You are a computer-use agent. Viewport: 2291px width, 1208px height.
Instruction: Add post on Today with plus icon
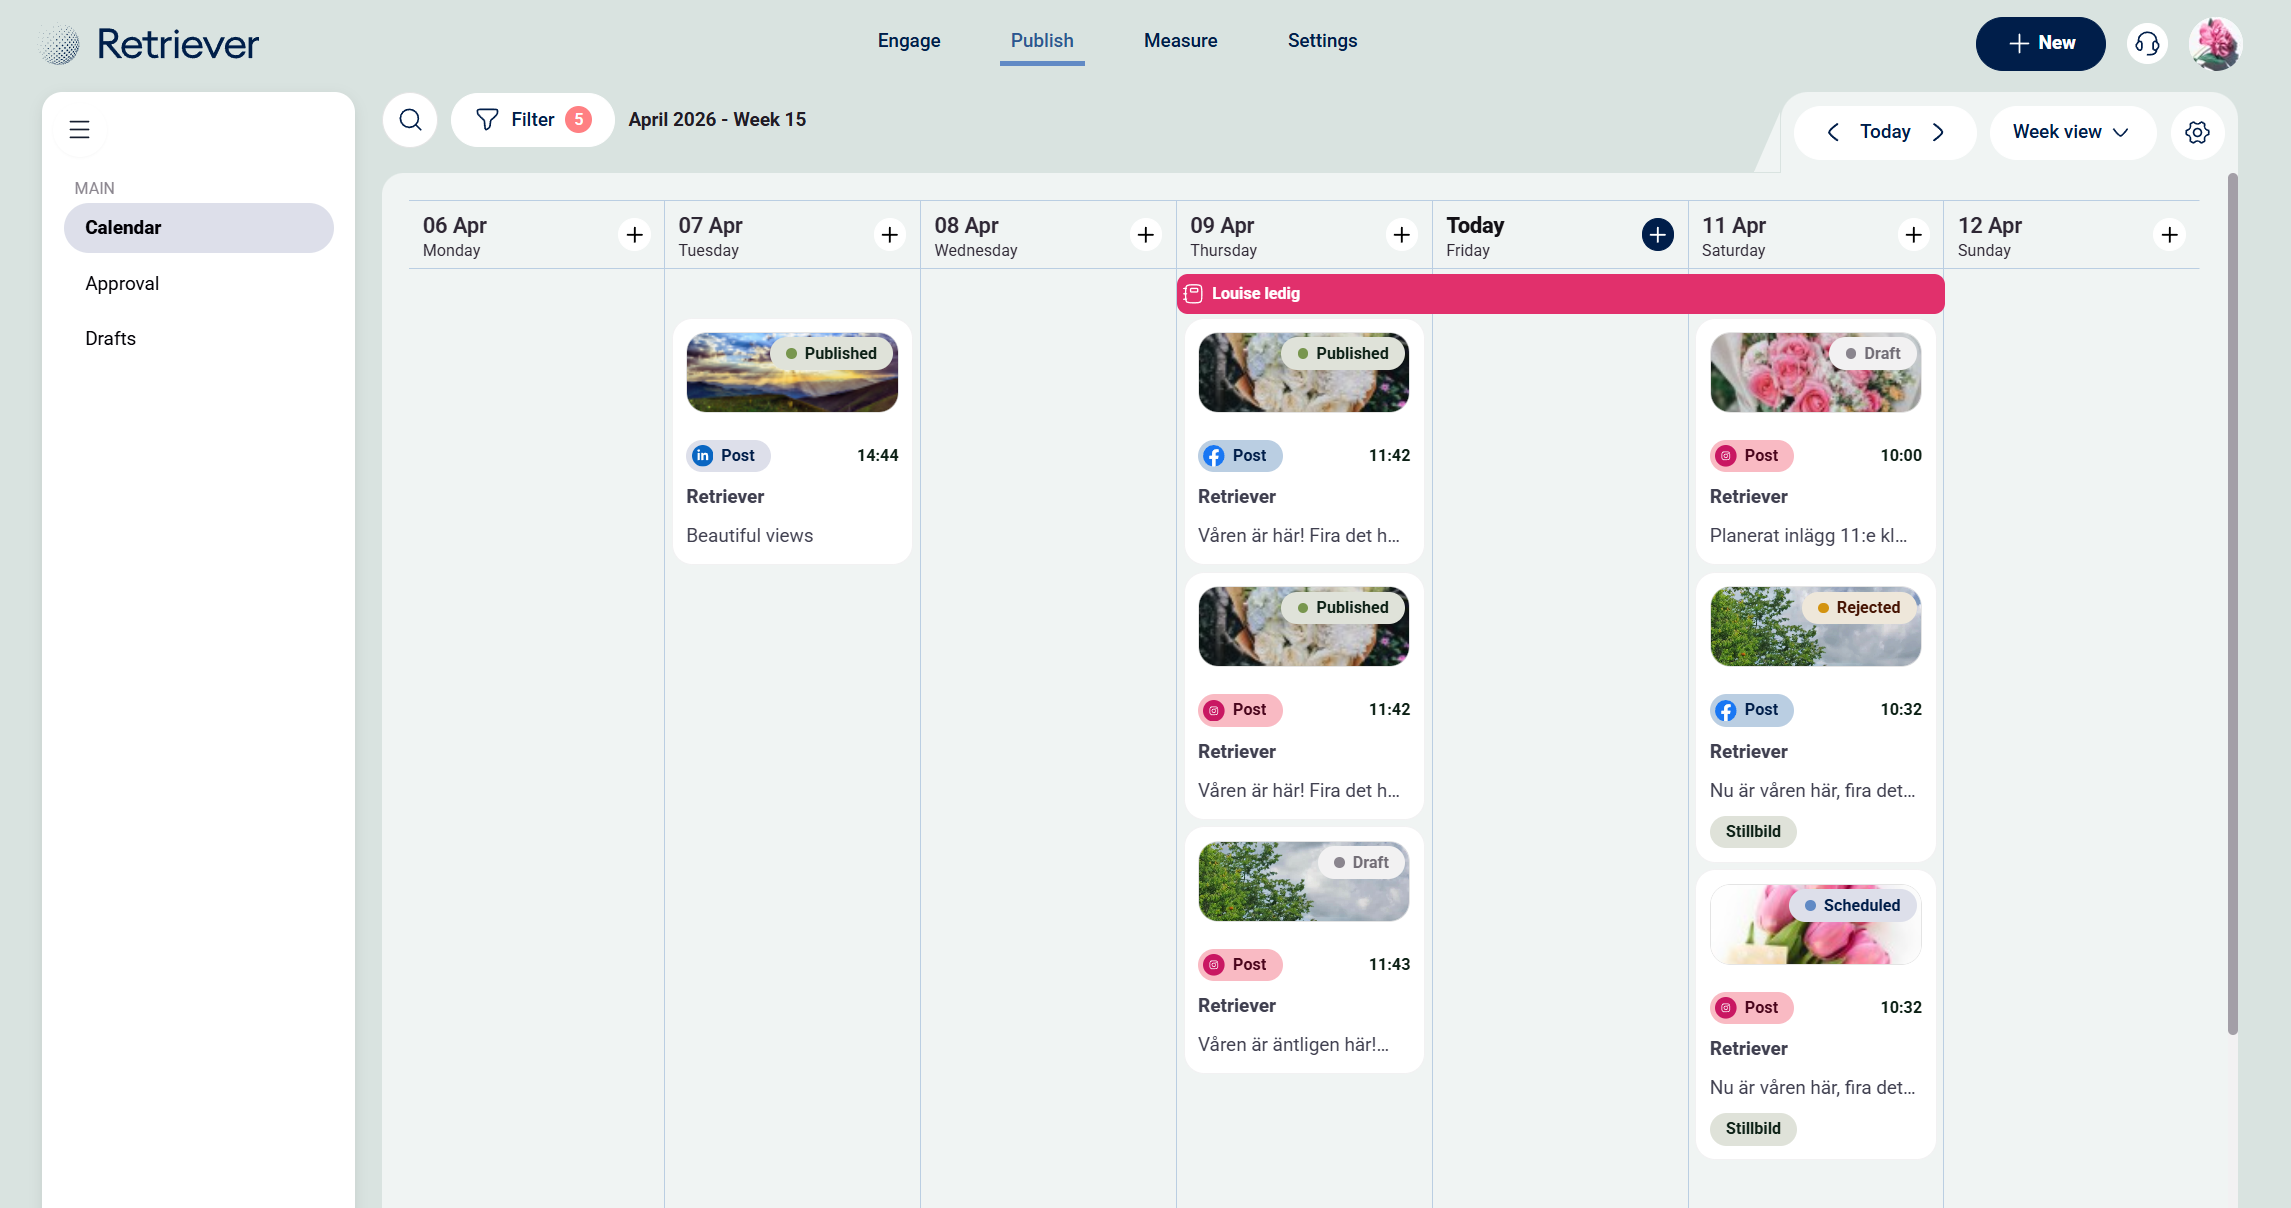[1657, 235]
